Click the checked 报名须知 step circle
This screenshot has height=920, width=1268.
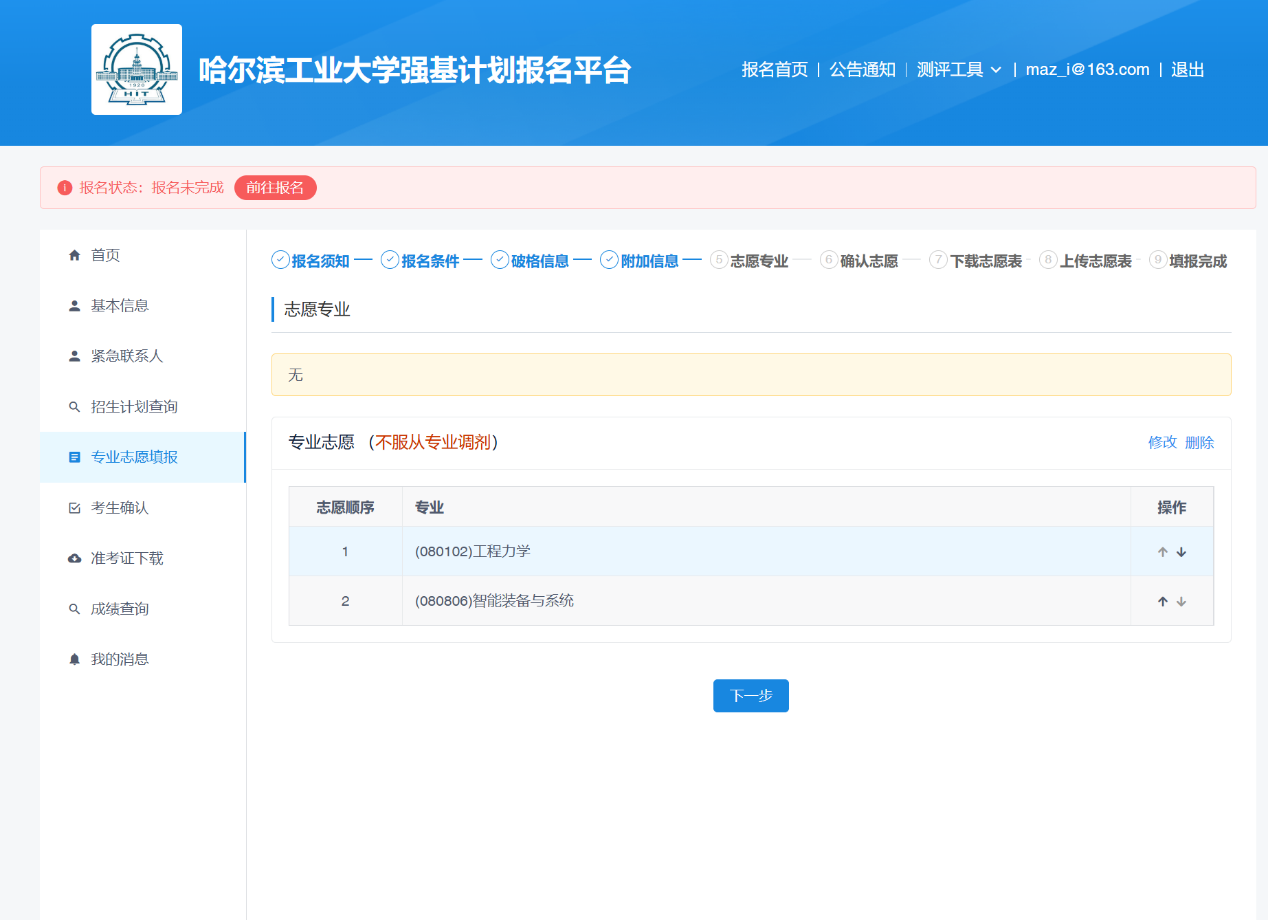(280, 260)
